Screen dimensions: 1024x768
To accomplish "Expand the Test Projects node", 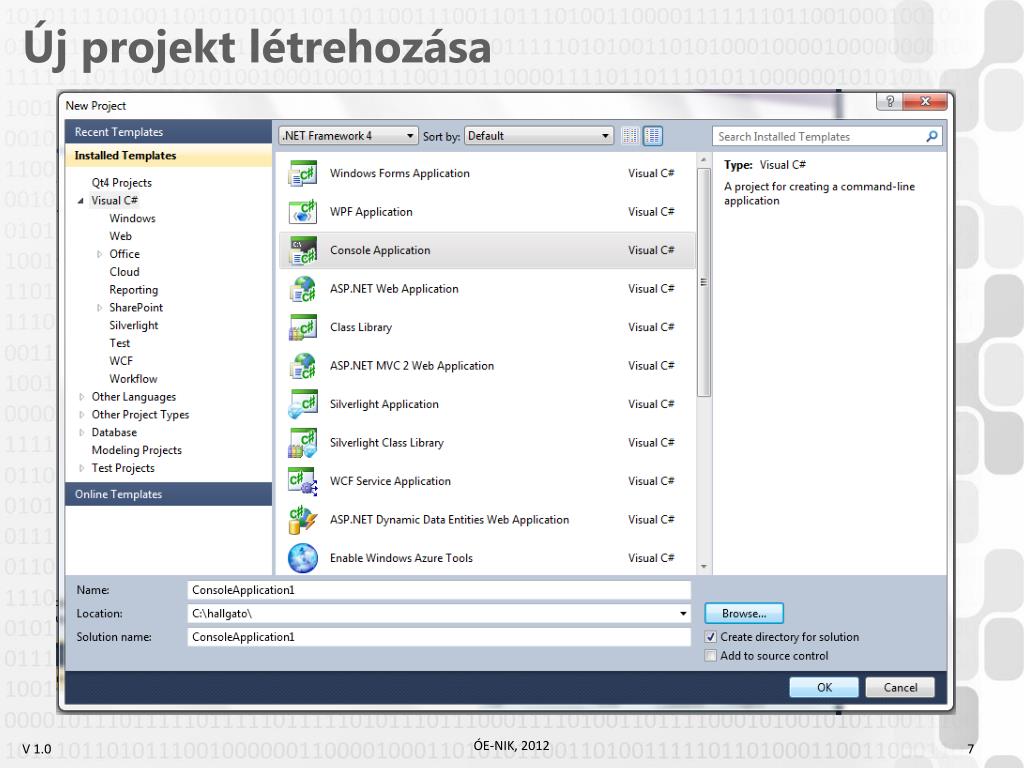I will pyautogui.click(x=82, y=468).
